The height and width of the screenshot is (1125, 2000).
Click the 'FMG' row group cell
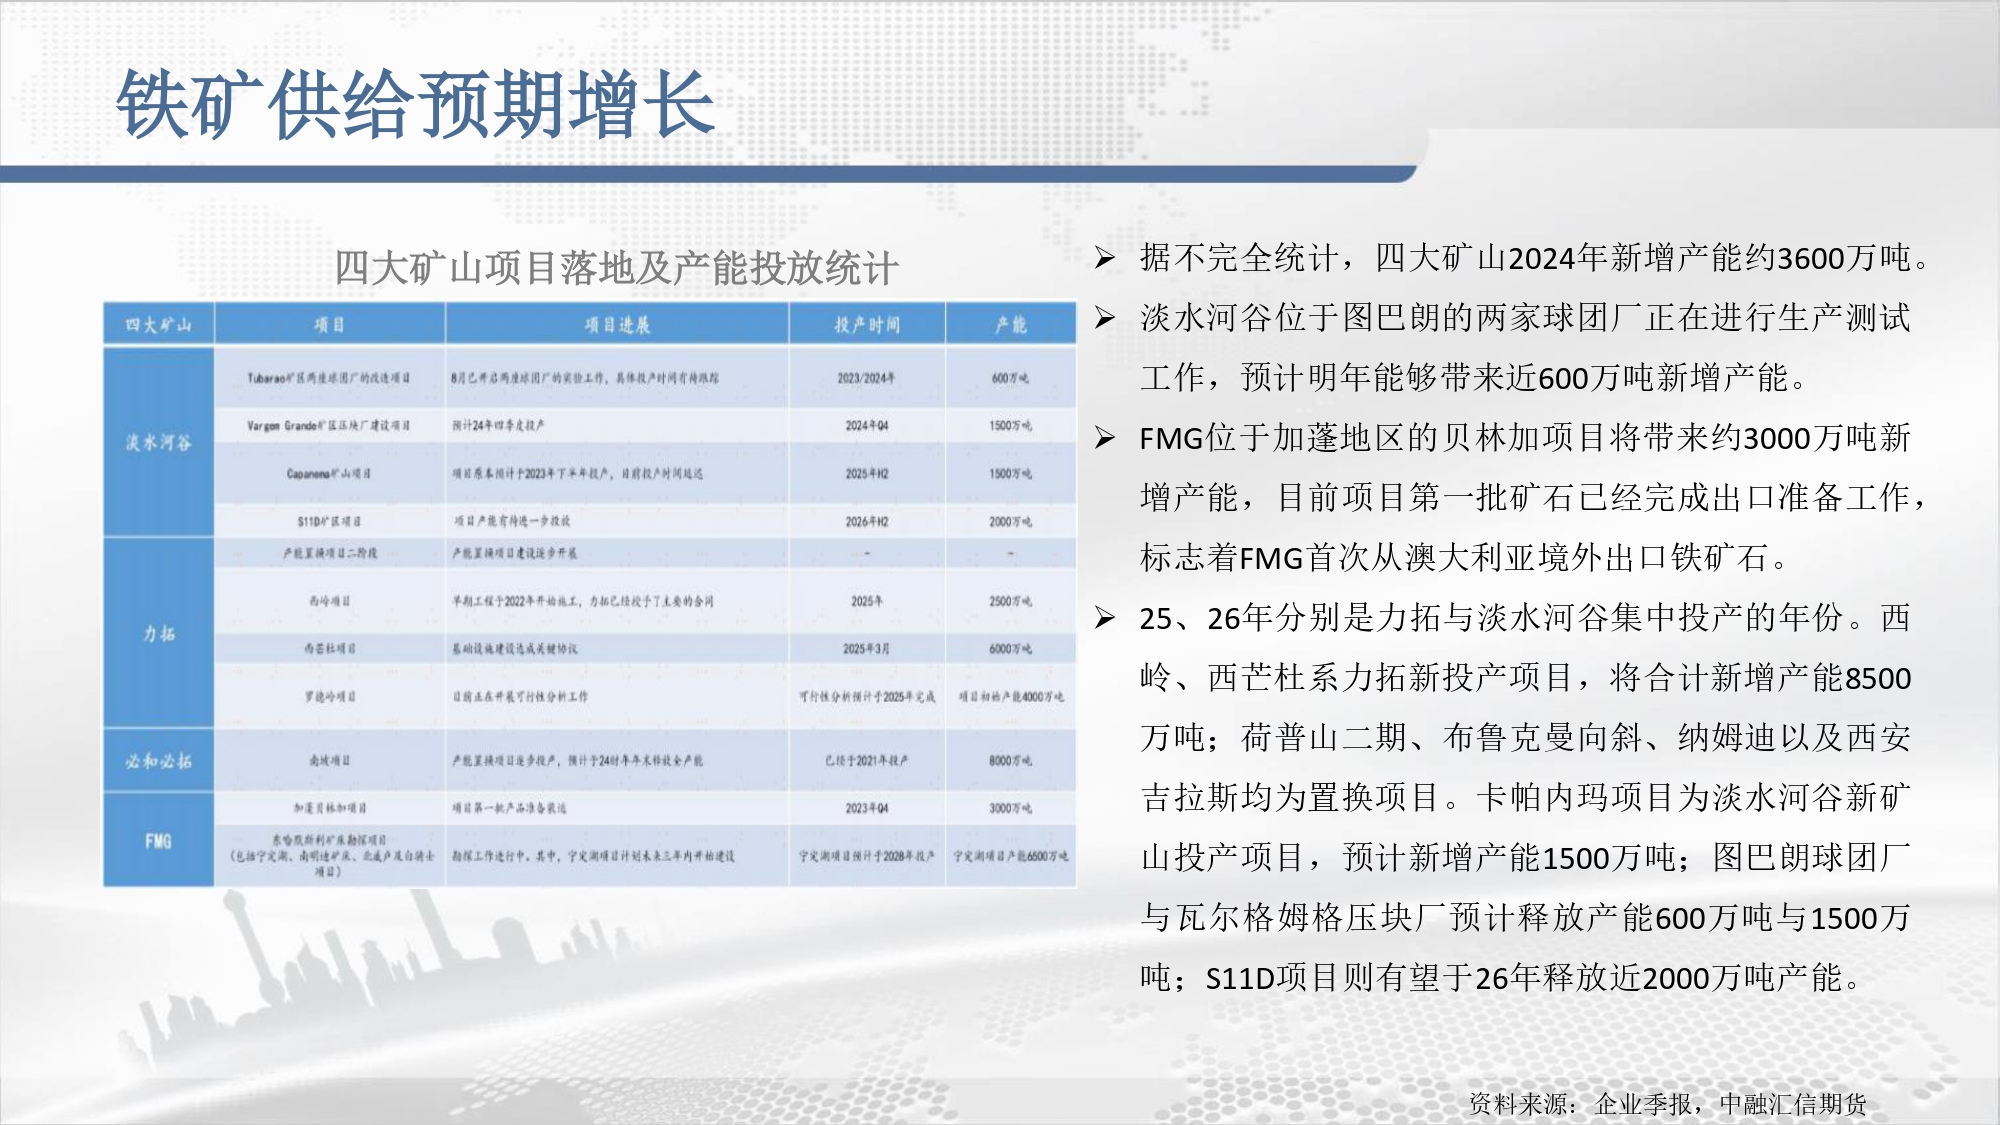(x=158, y=841)
